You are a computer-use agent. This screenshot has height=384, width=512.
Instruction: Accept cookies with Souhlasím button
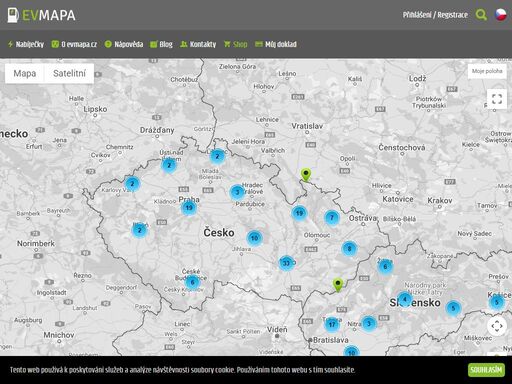486,370
